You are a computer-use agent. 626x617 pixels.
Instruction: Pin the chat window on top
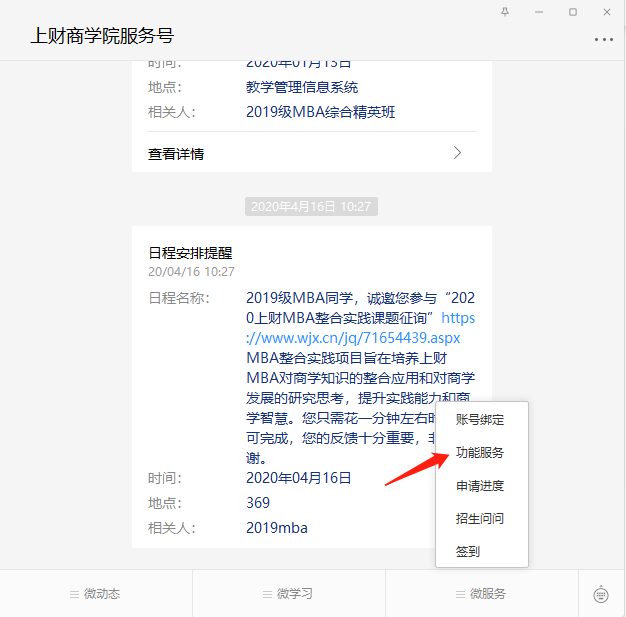tap(505, 12)
